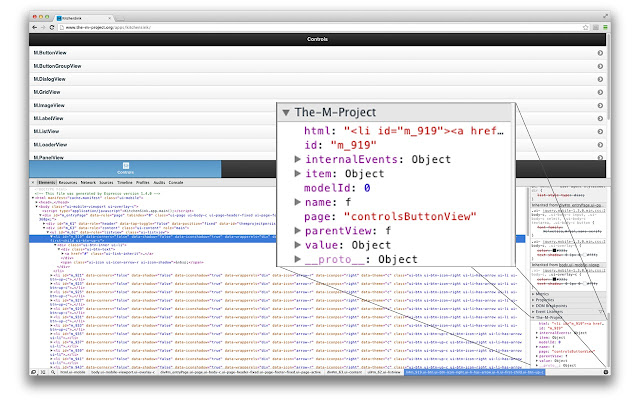This screenshot has height=400, width=640.
Task: Switch to the Network DevTools tab
Action: (x=88, y=182)
